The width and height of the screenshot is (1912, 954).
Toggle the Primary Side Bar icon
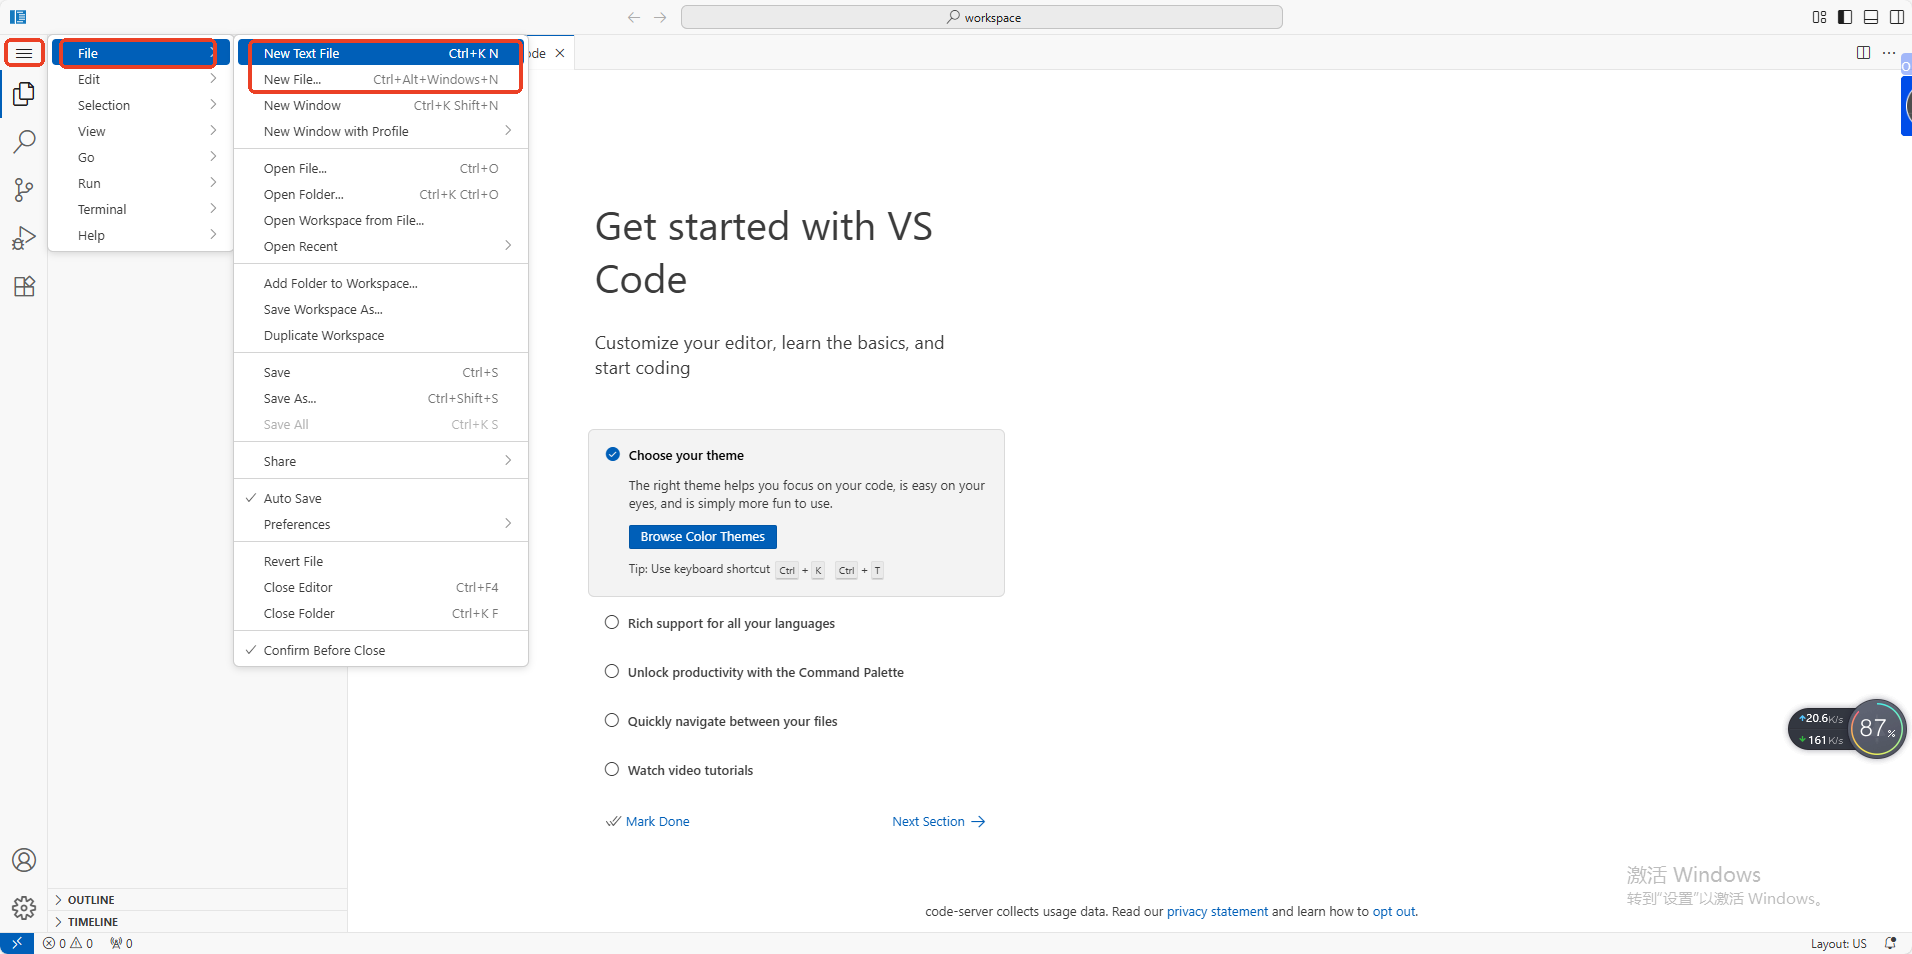pyautogui.click(x=1845, y=17)
